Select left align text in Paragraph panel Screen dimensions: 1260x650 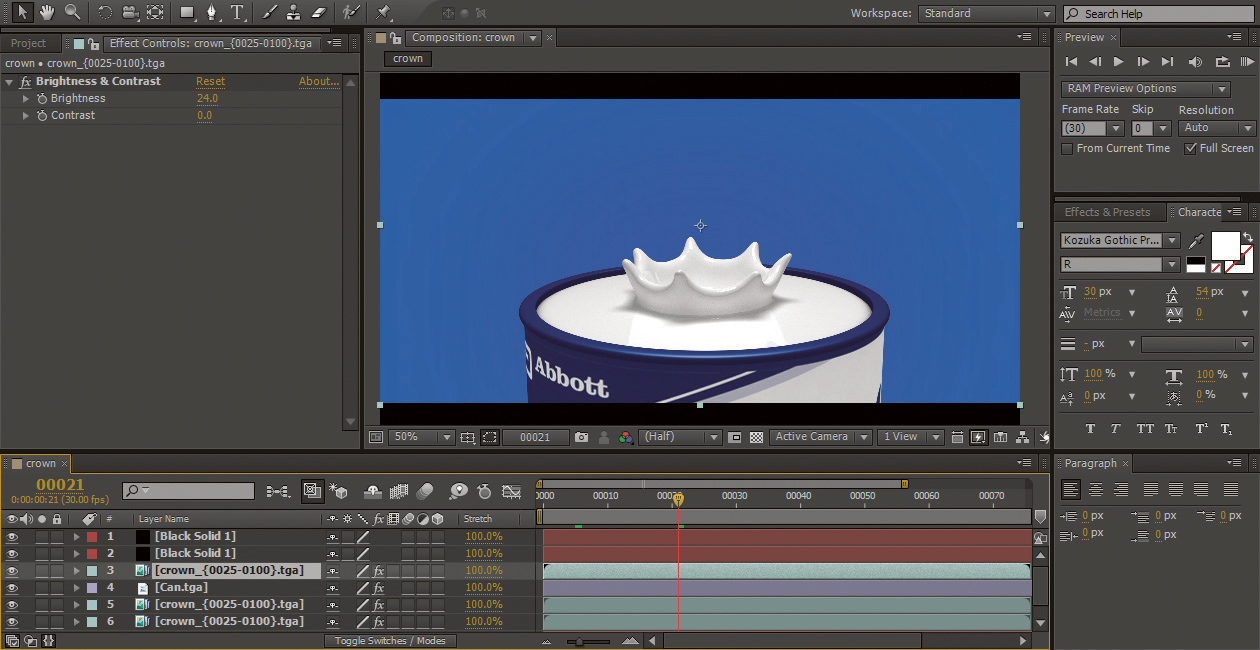point(1071,489)
